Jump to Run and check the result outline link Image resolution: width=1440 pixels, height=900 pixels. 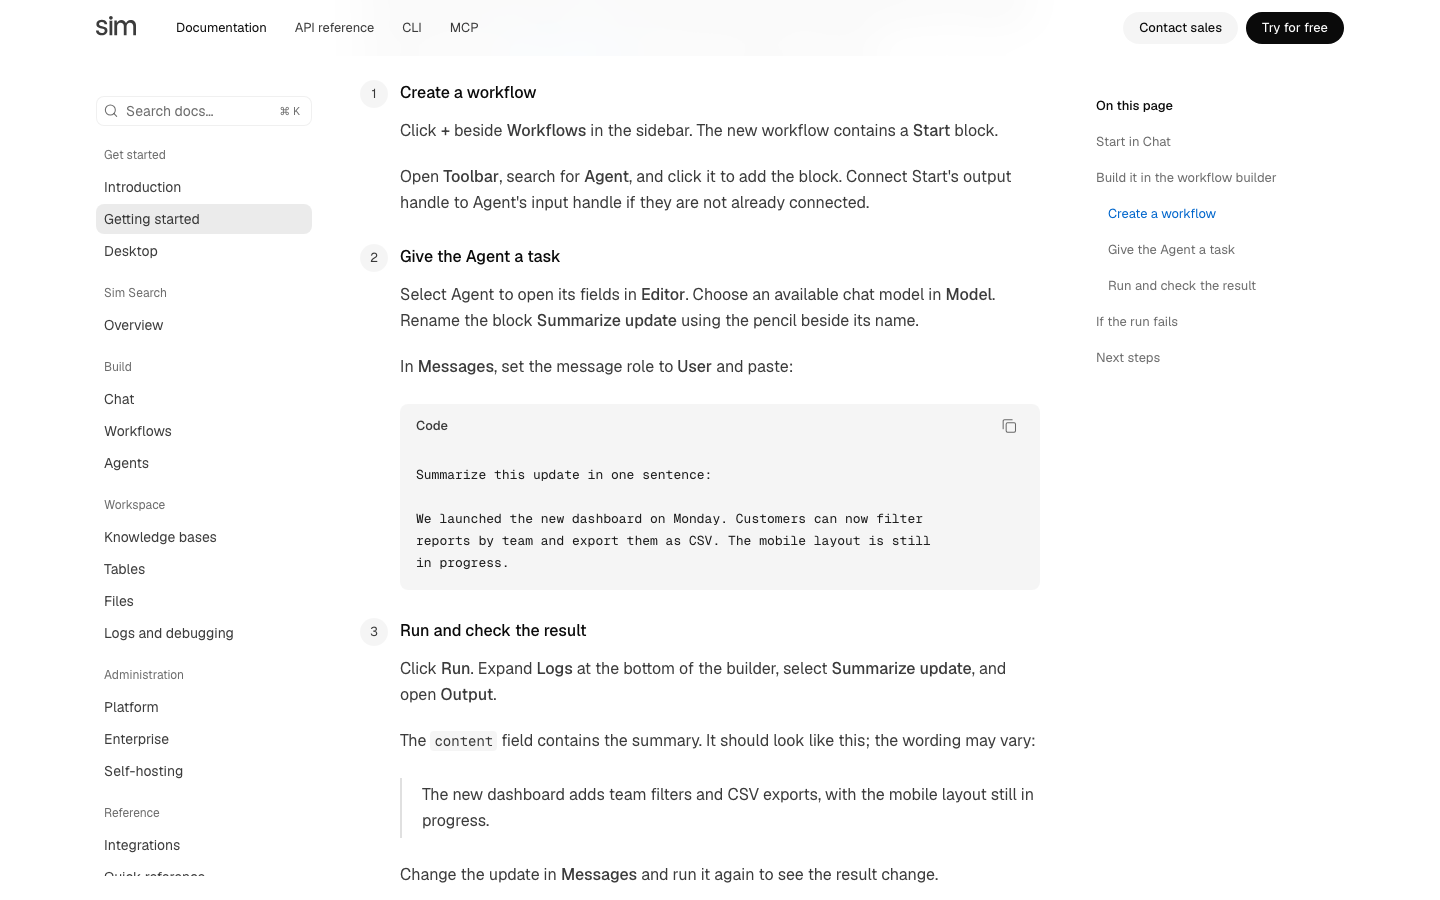coord(1182,286)
